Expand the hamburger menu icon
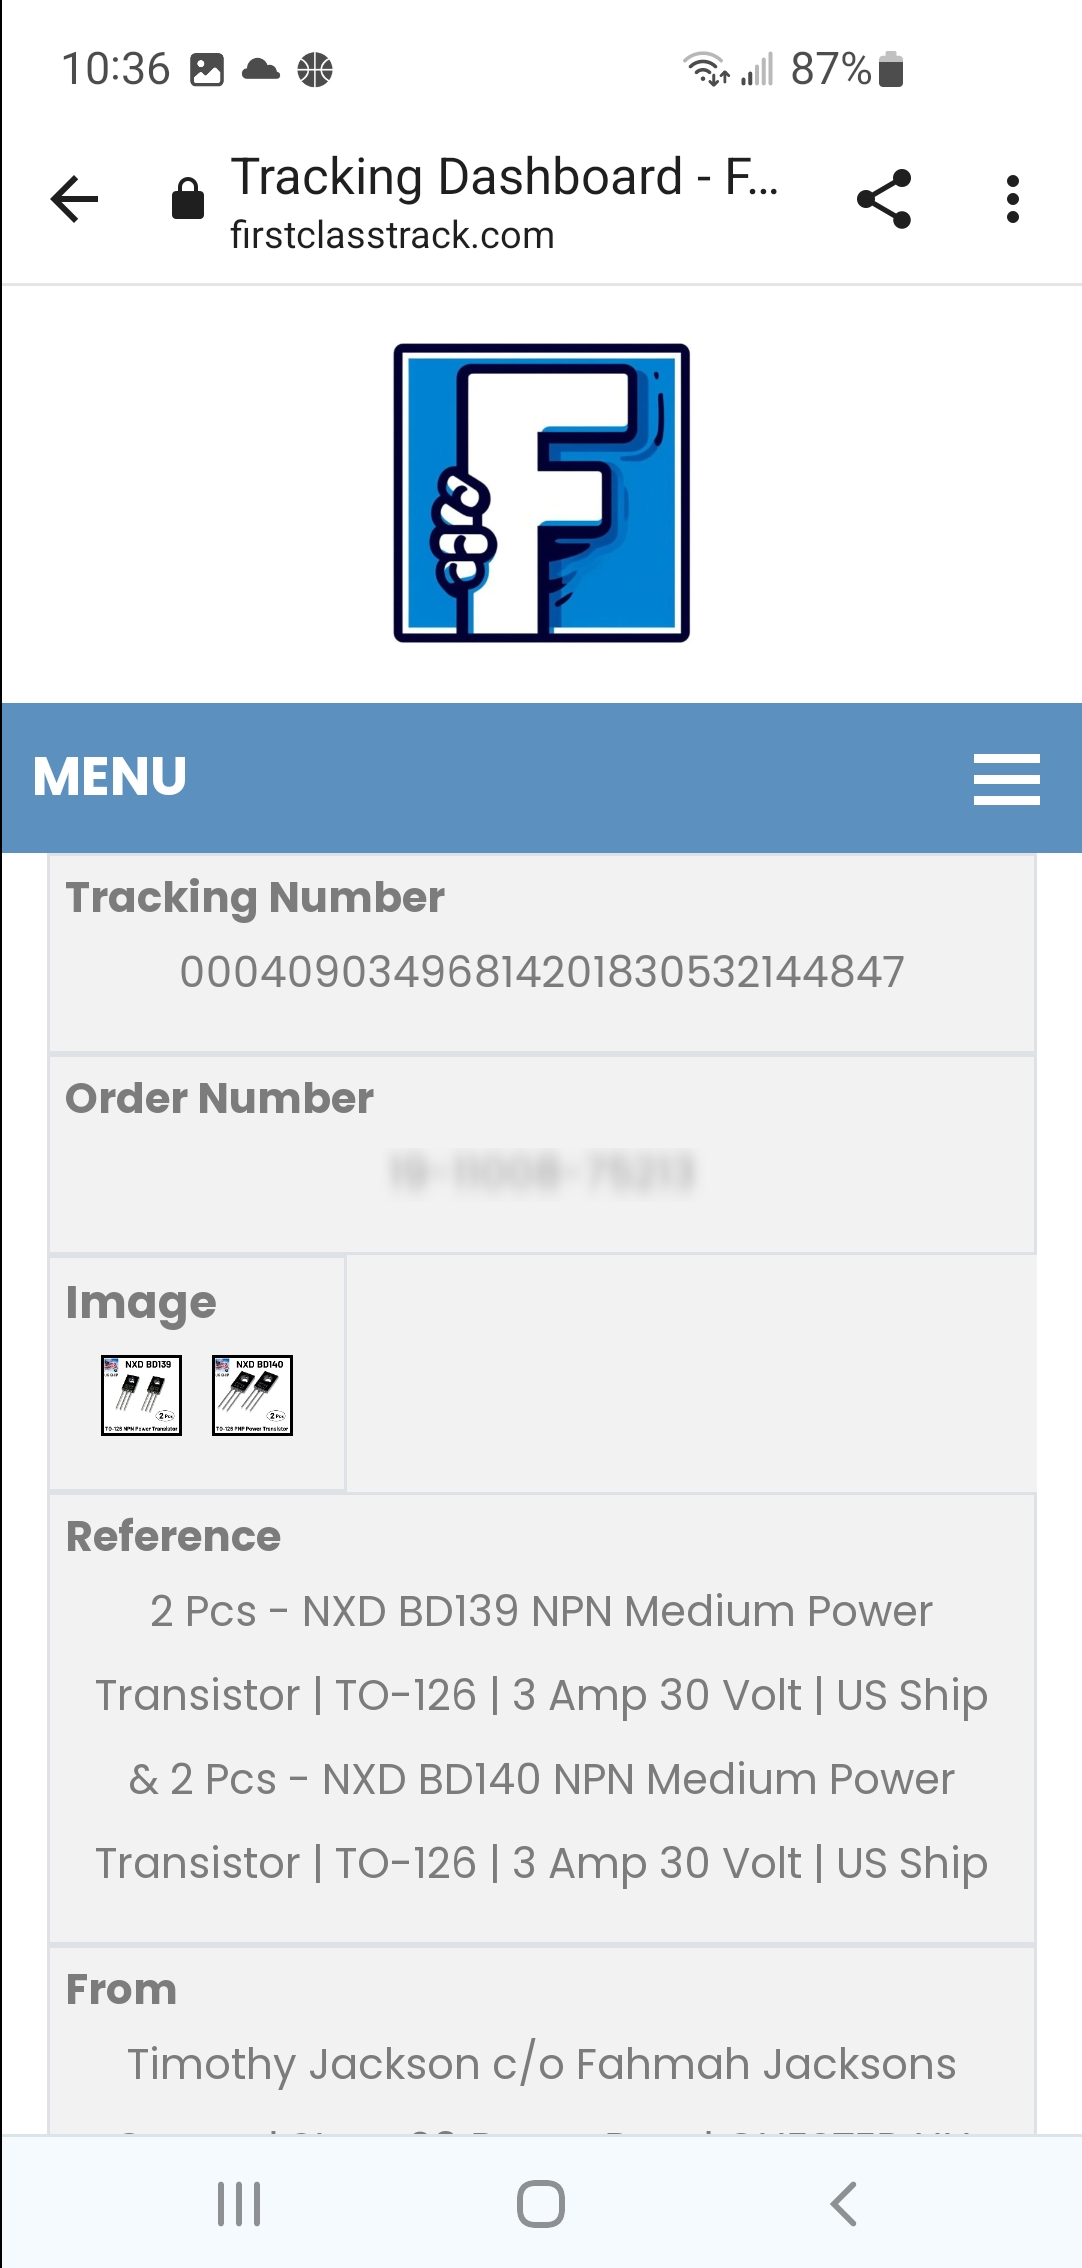1082x2268 pixels. coord(1006,779)
